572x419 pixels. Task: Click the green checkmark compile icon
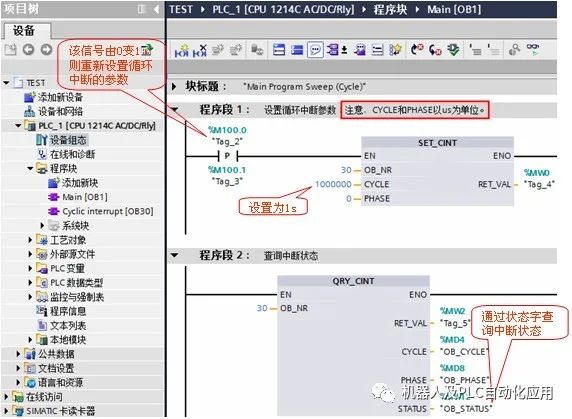(x=453, y=50)
